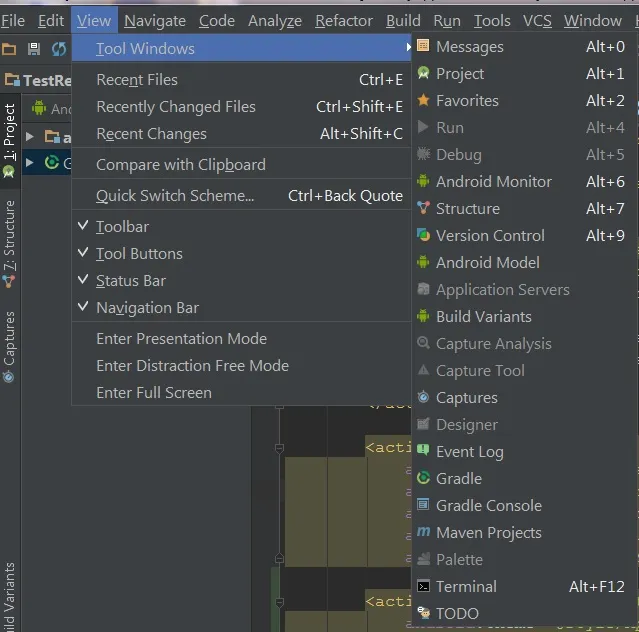Viewport: 639px width, 632px height.
Task: Click the Android Model icon
Action: [423, 262]
